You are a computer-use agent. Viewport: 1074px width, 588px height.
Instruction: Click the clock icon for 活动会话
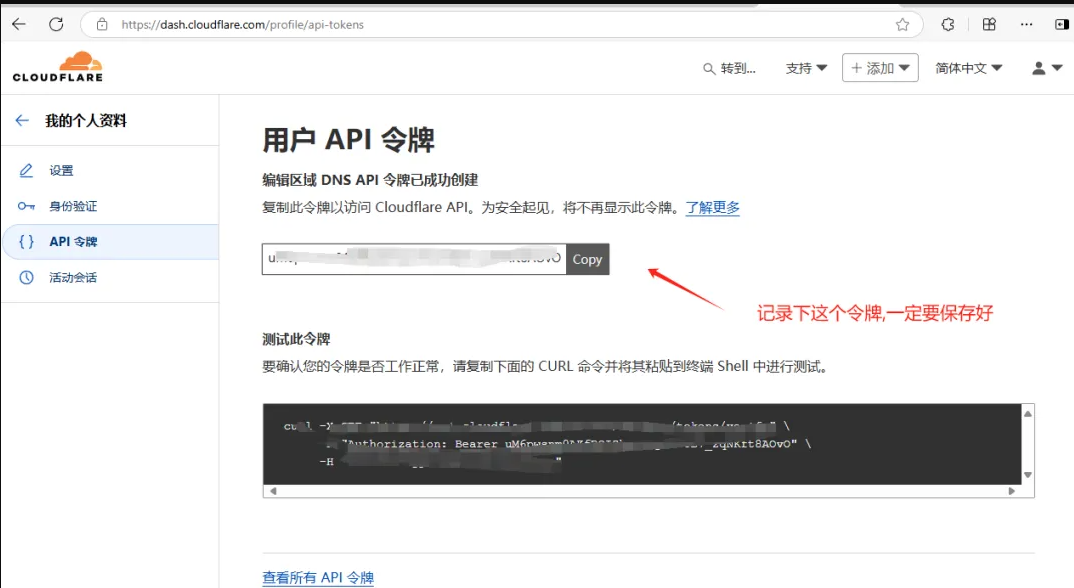26,278
